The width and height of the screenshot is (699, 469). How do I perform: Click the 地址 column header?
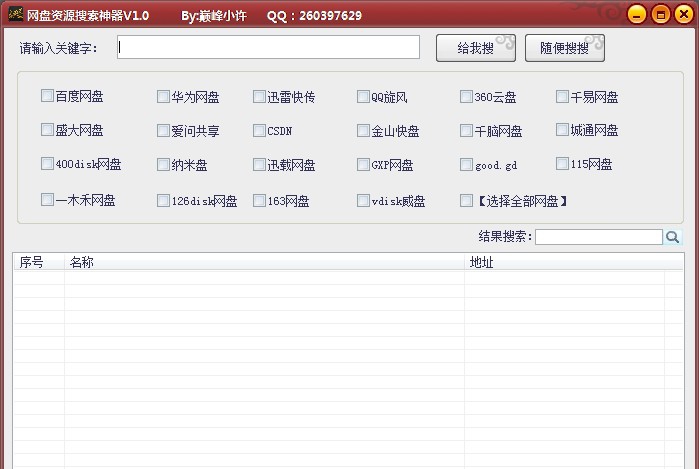click(x=573, y=262)
